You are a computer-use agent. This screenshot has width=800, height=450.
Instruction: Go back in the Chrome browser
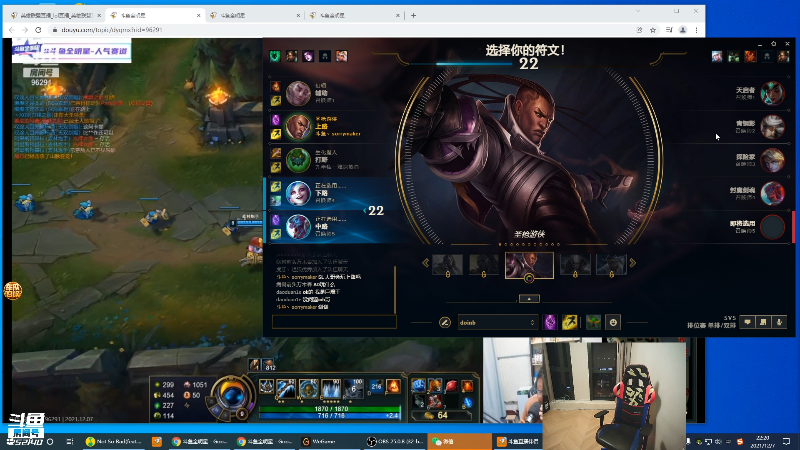click(x=11, y=30)
